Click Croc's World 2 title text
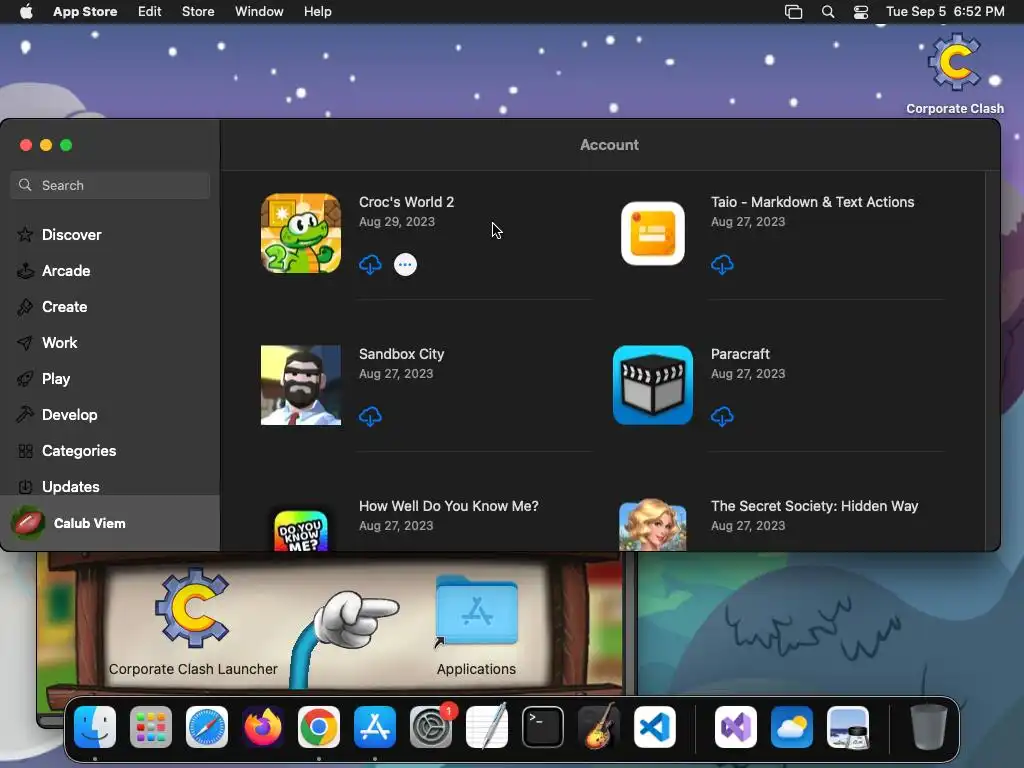1024x768 pixels. coord(406,202)
